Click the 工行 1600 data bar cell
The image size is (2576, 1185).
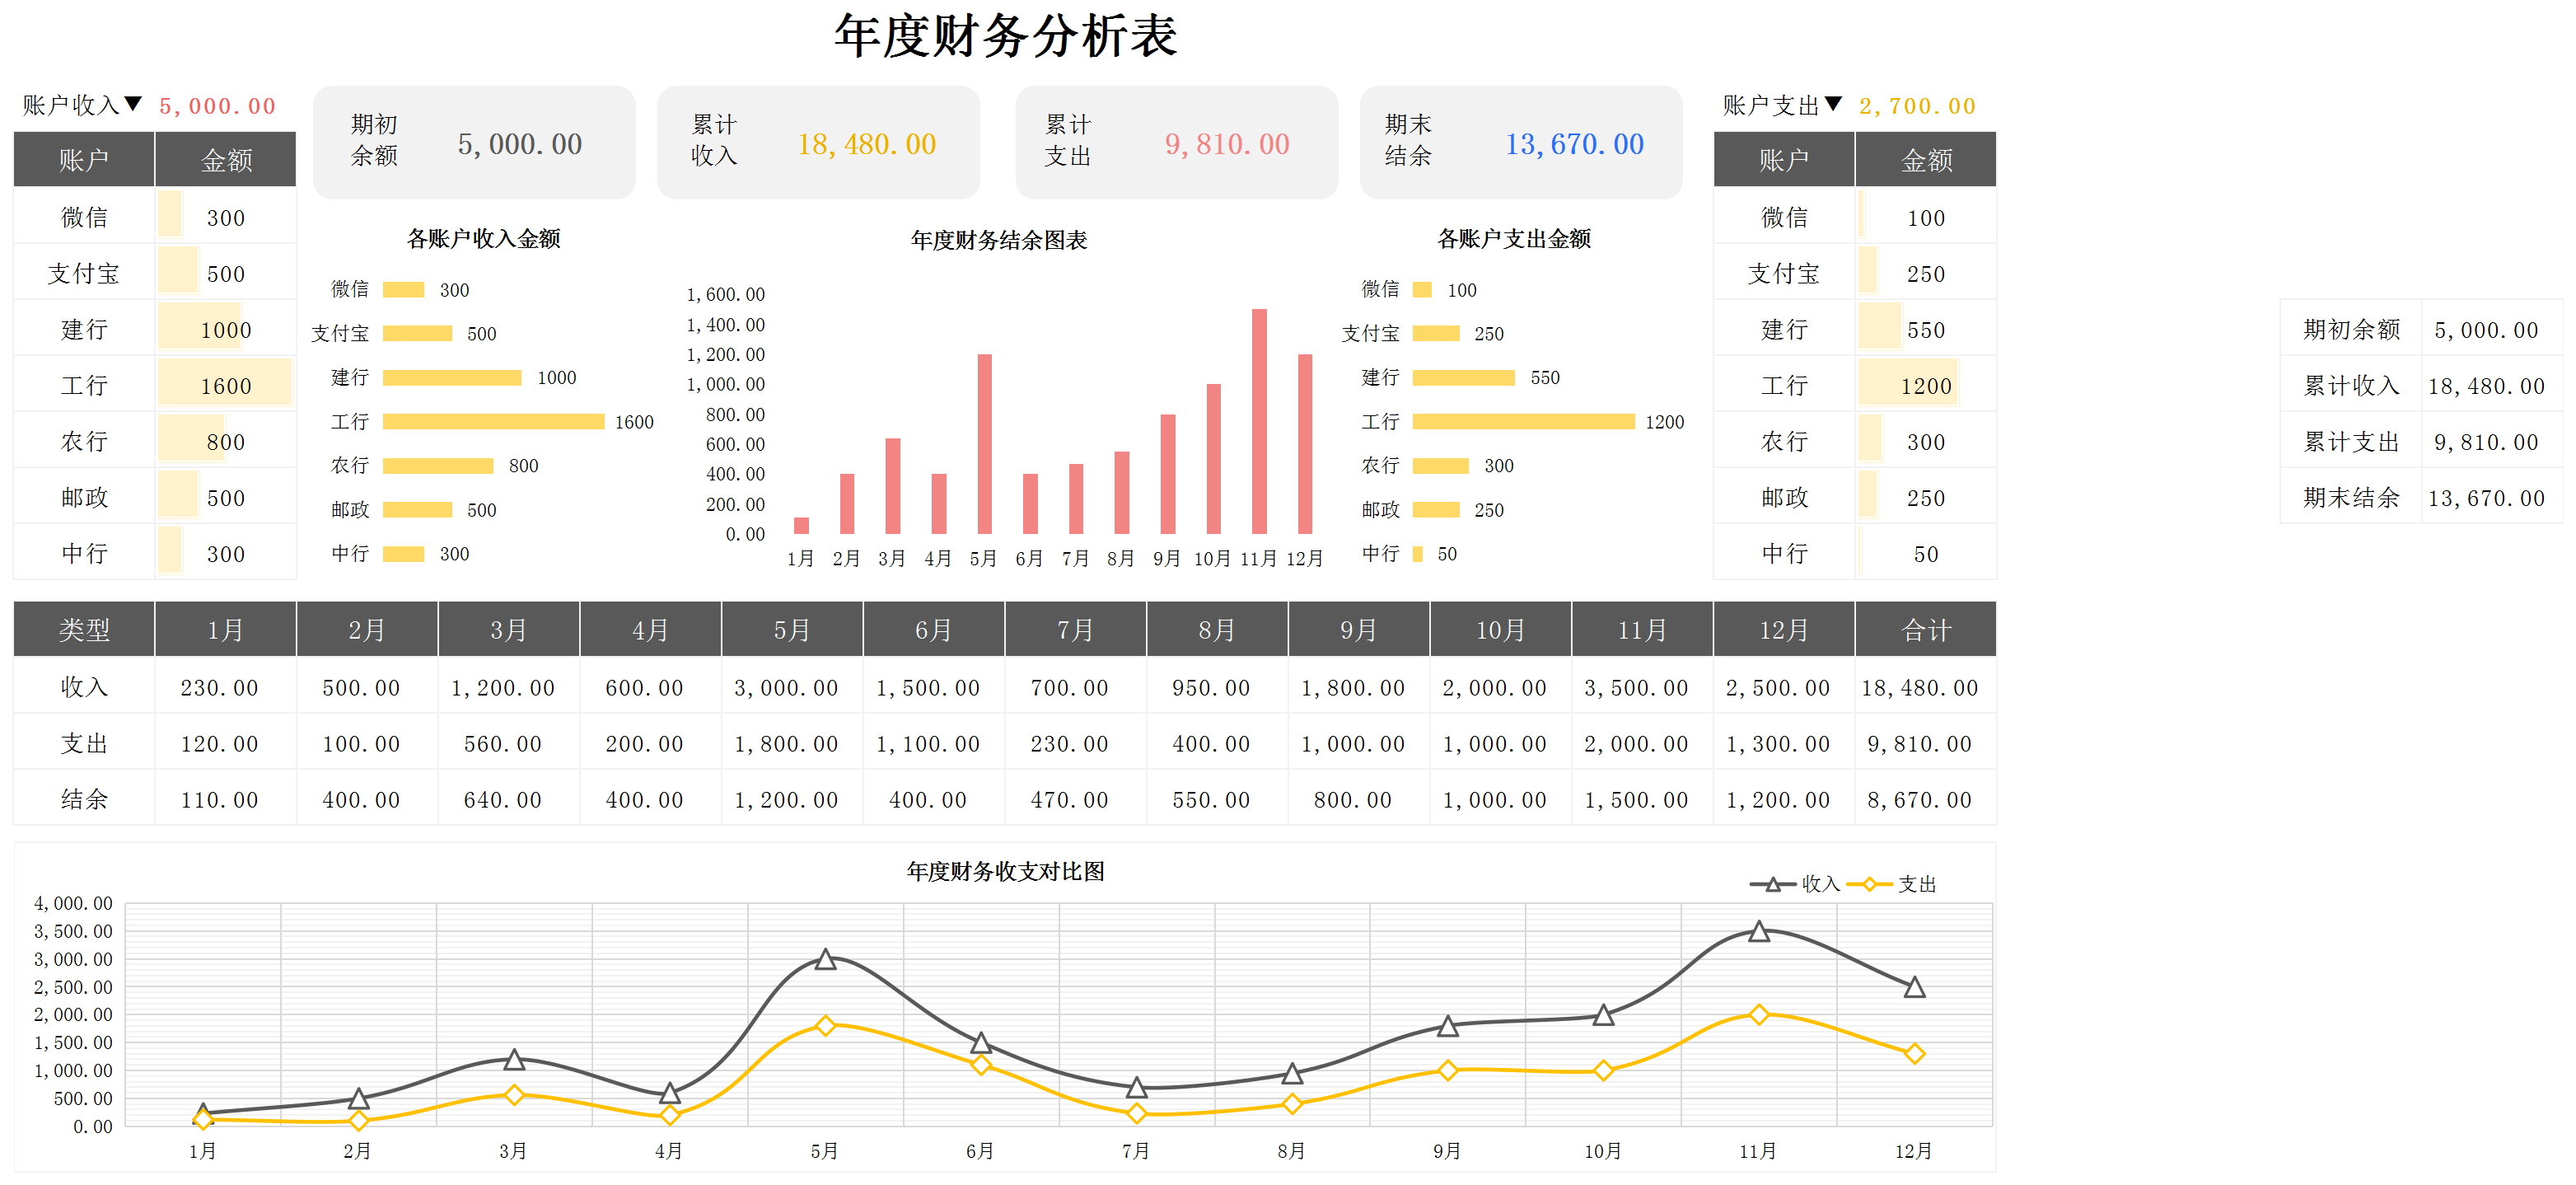pyautogui.click(x=226, y=386)
